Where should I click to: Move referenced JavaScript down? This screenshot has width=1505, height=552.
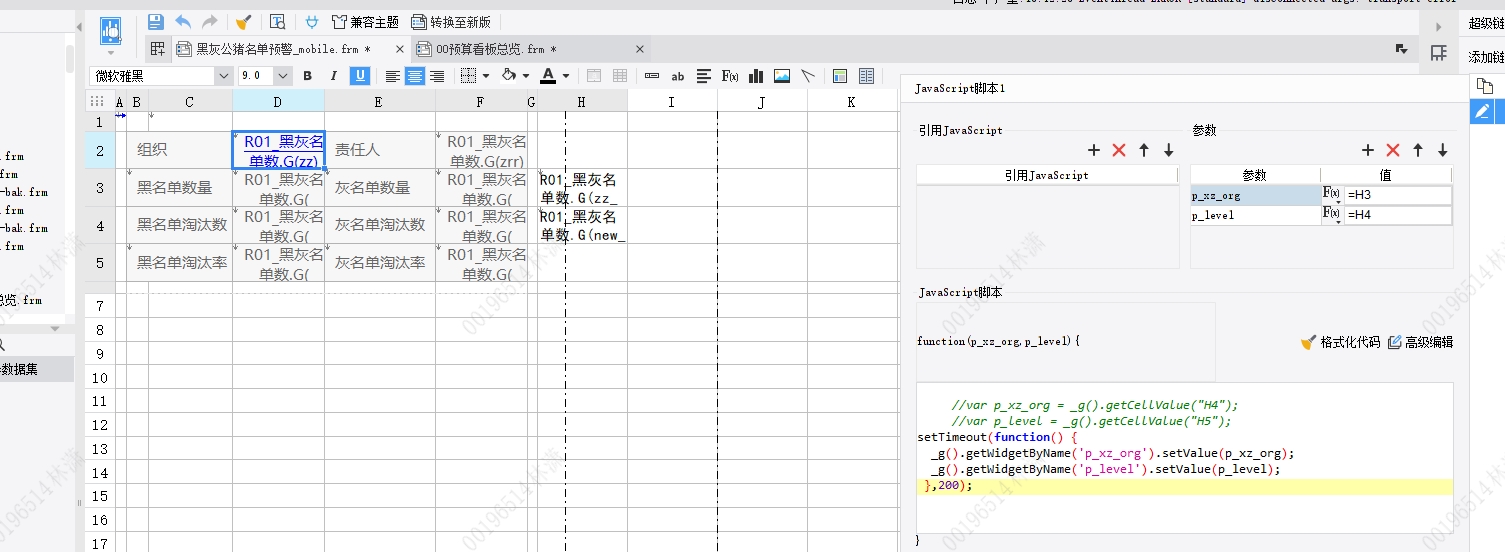pyautogui.click(x=1169, y=150)
